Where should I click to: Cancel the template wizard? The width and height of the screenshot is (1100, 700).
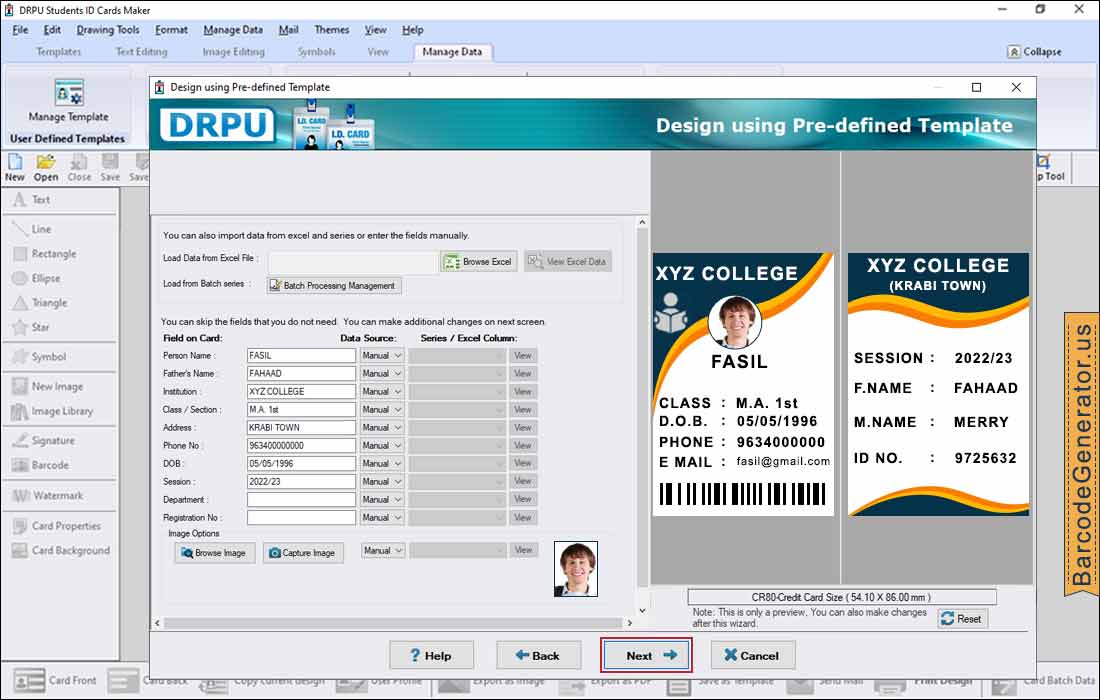(x=753, y=655)
